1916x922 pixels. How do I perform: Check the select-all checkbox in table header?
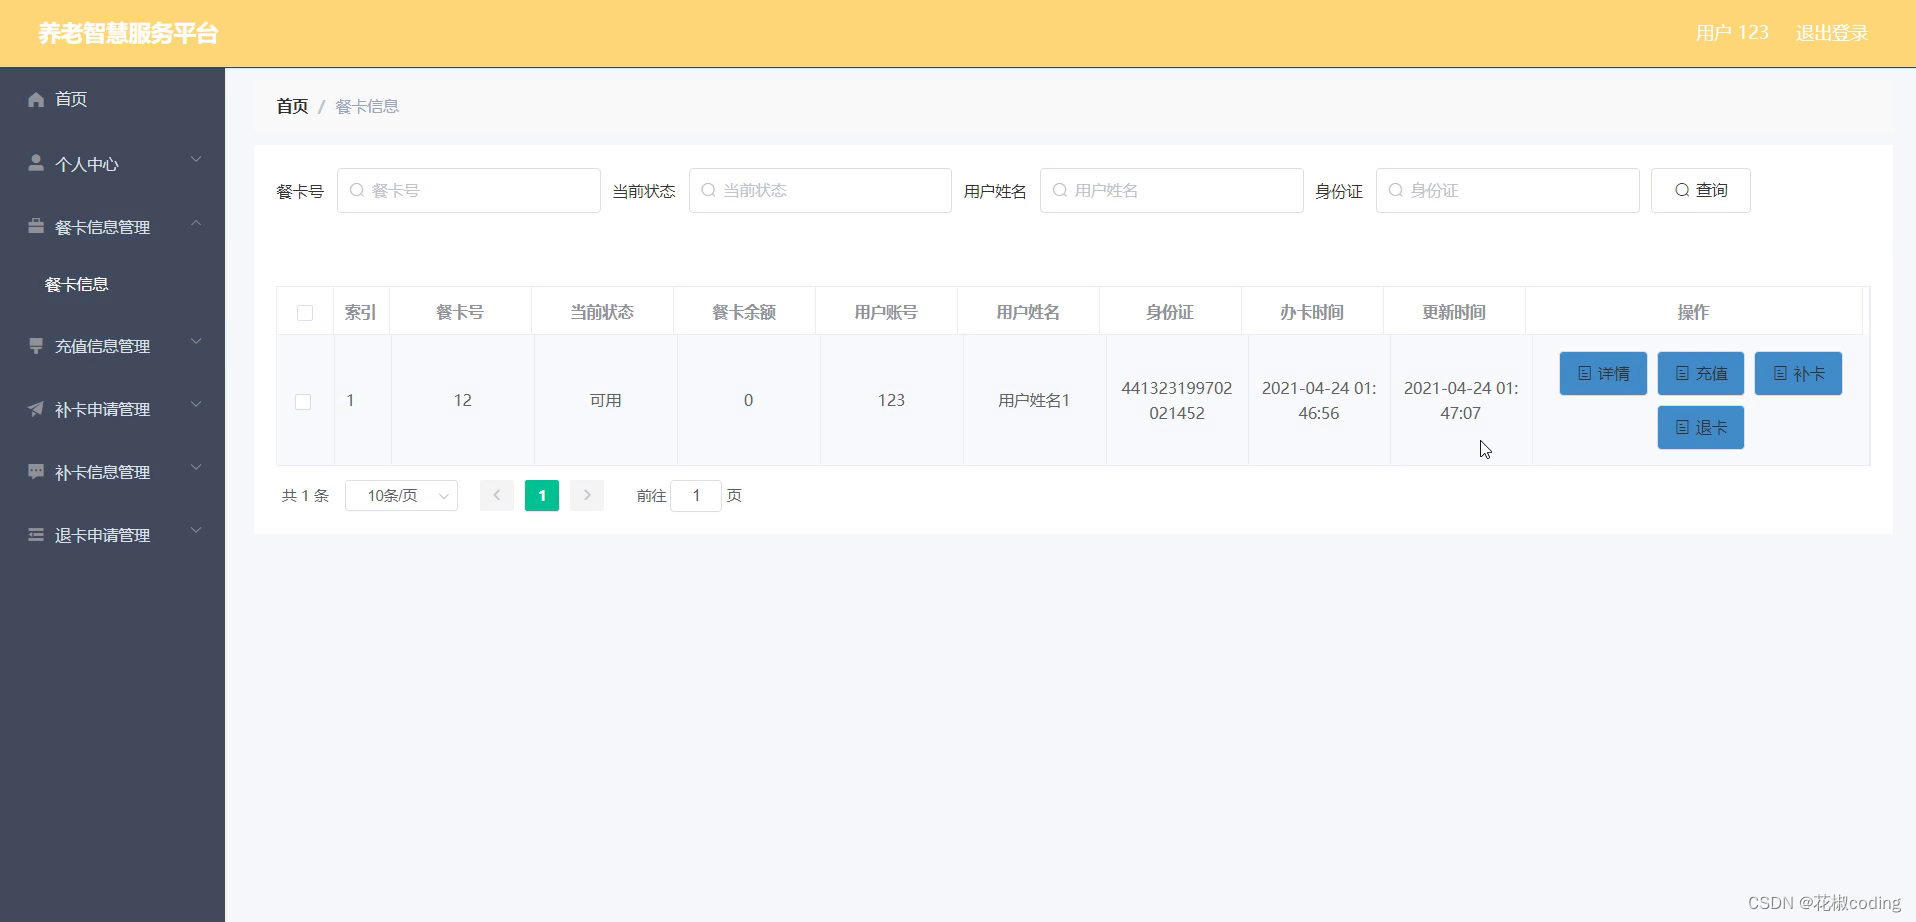[304, 313]
